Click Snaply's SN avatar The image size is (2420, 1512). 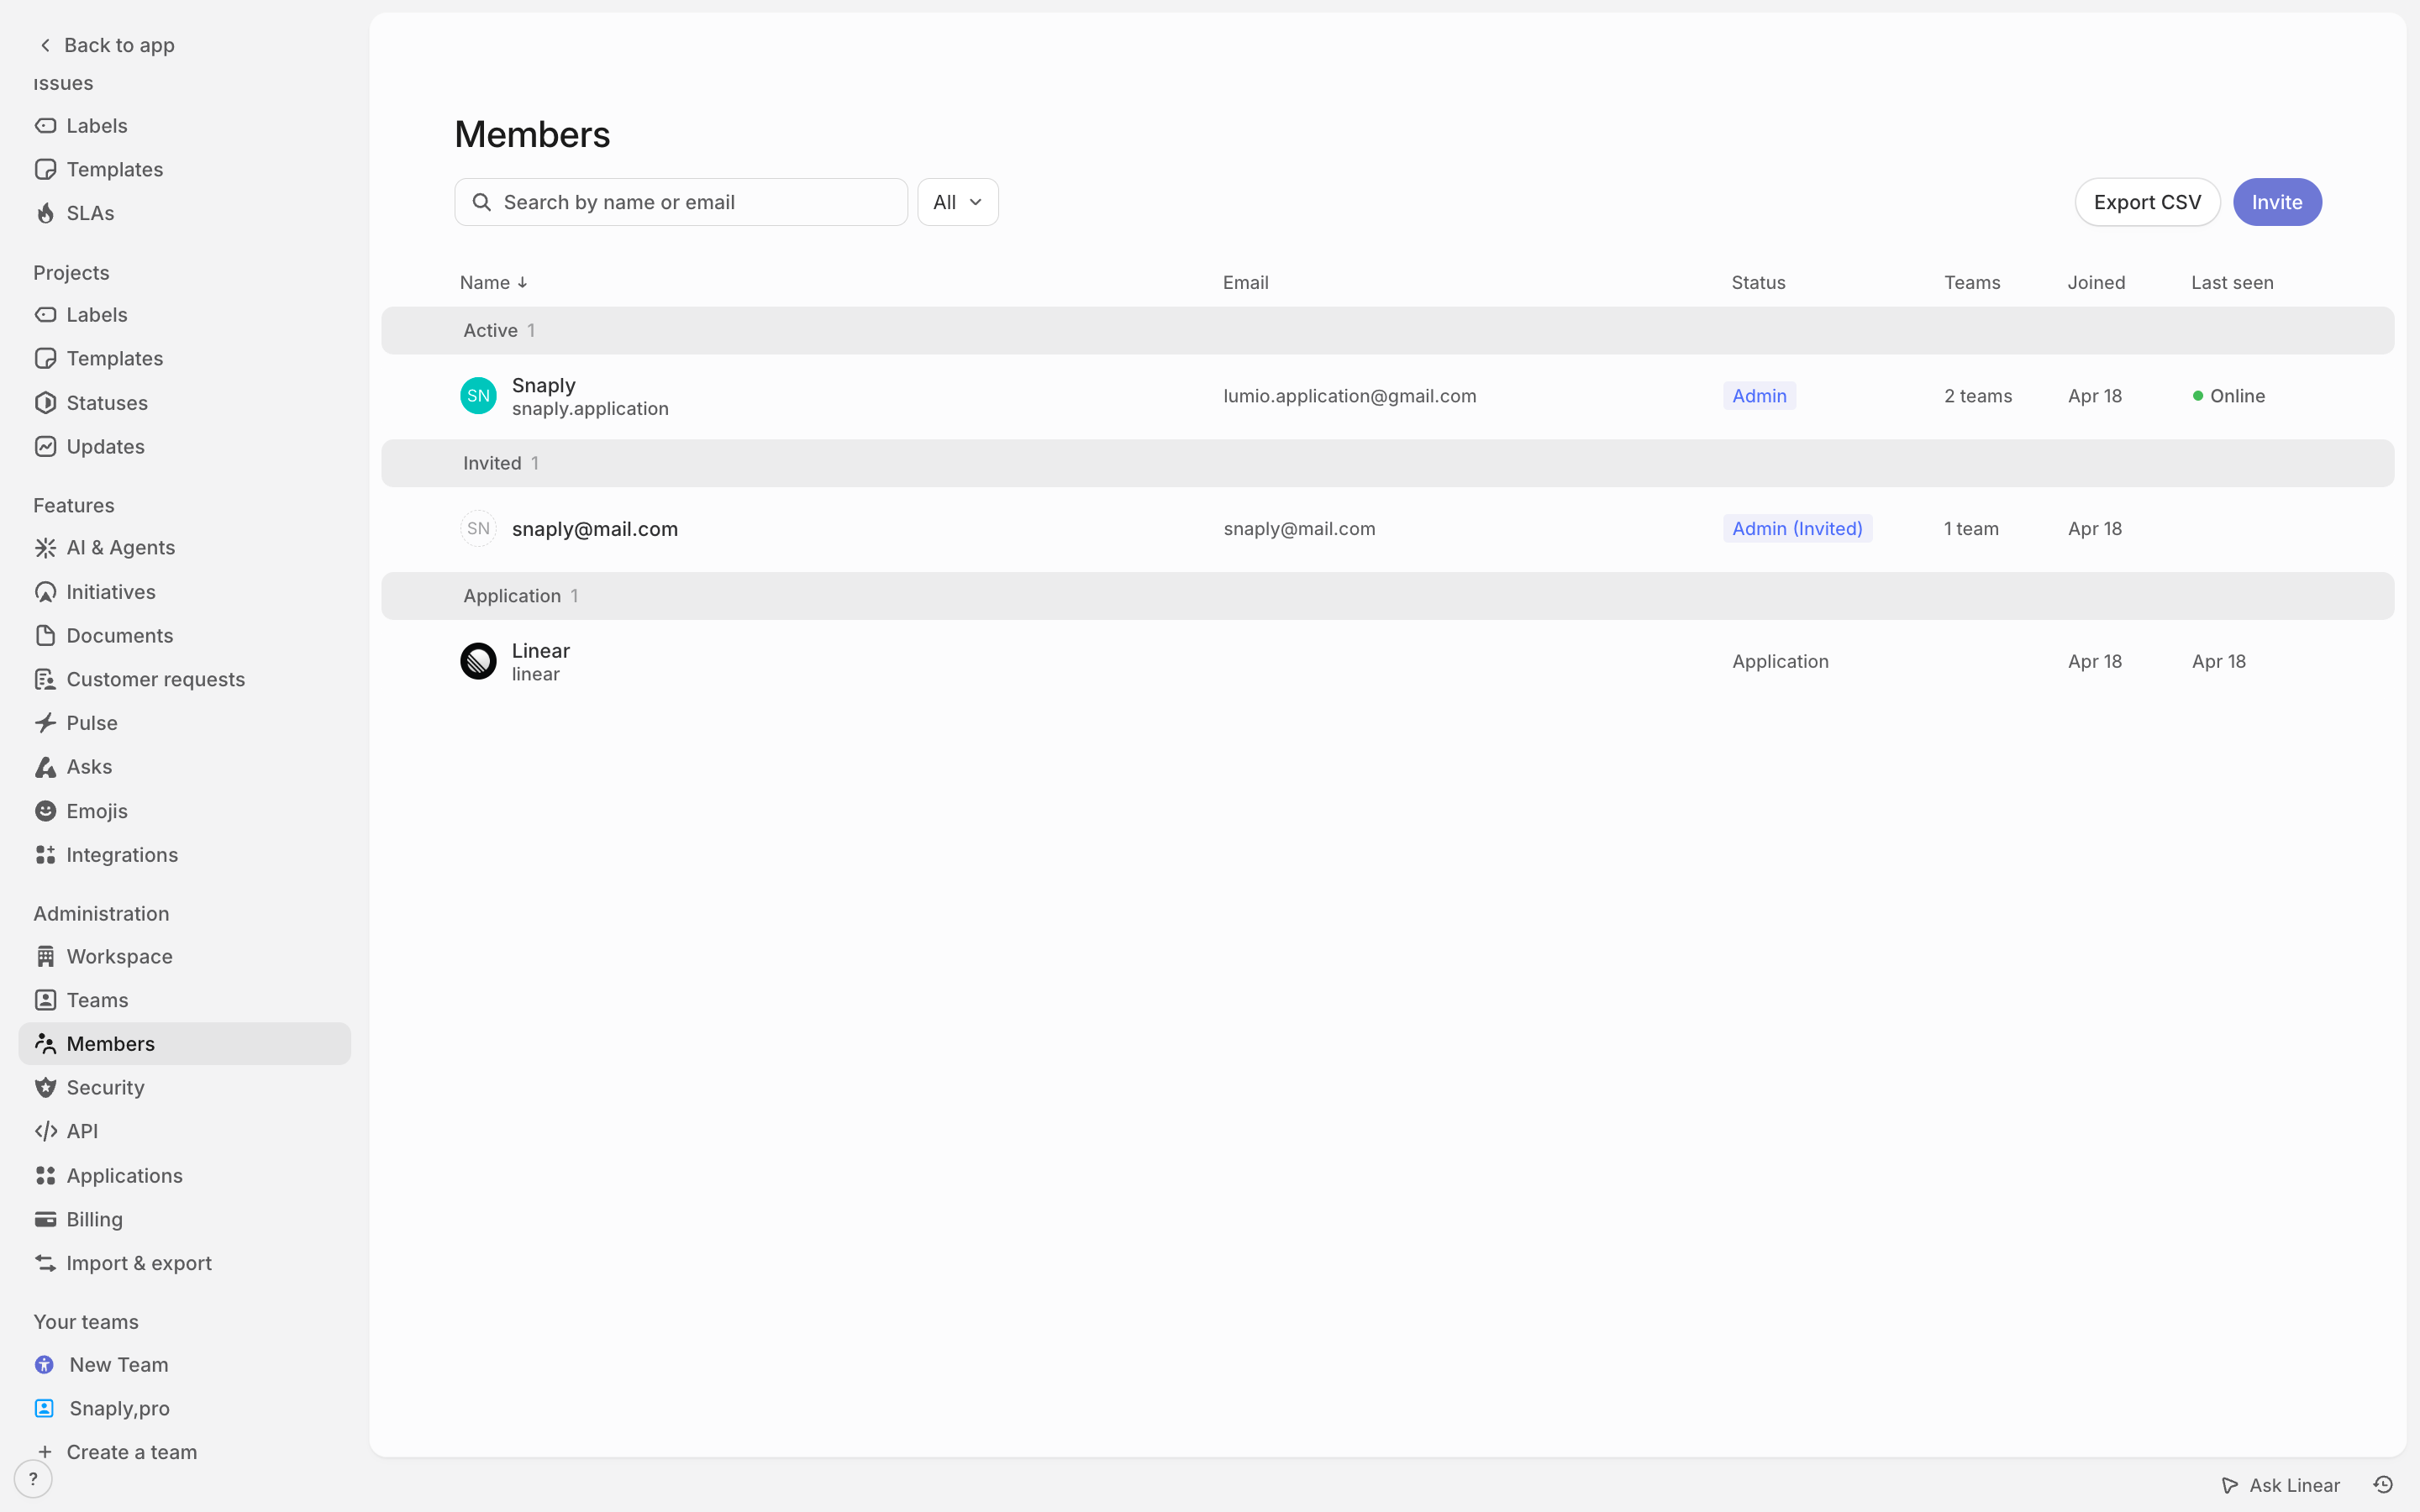478,396
